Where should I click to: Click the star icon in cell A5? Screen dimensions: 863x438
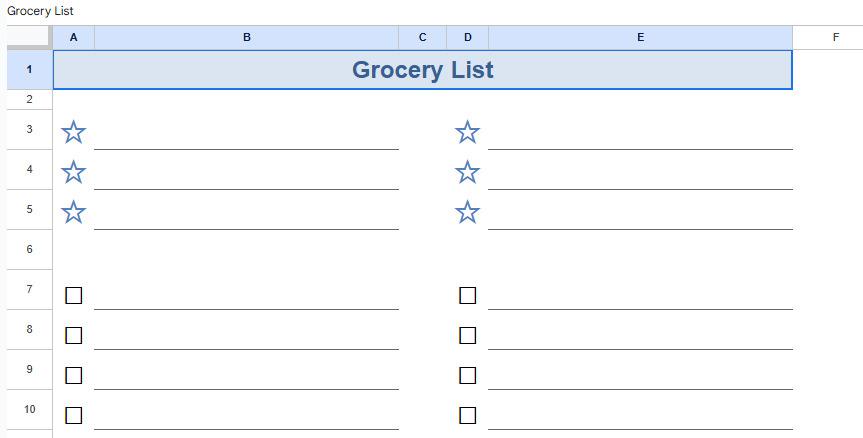(x=73, y=212)
